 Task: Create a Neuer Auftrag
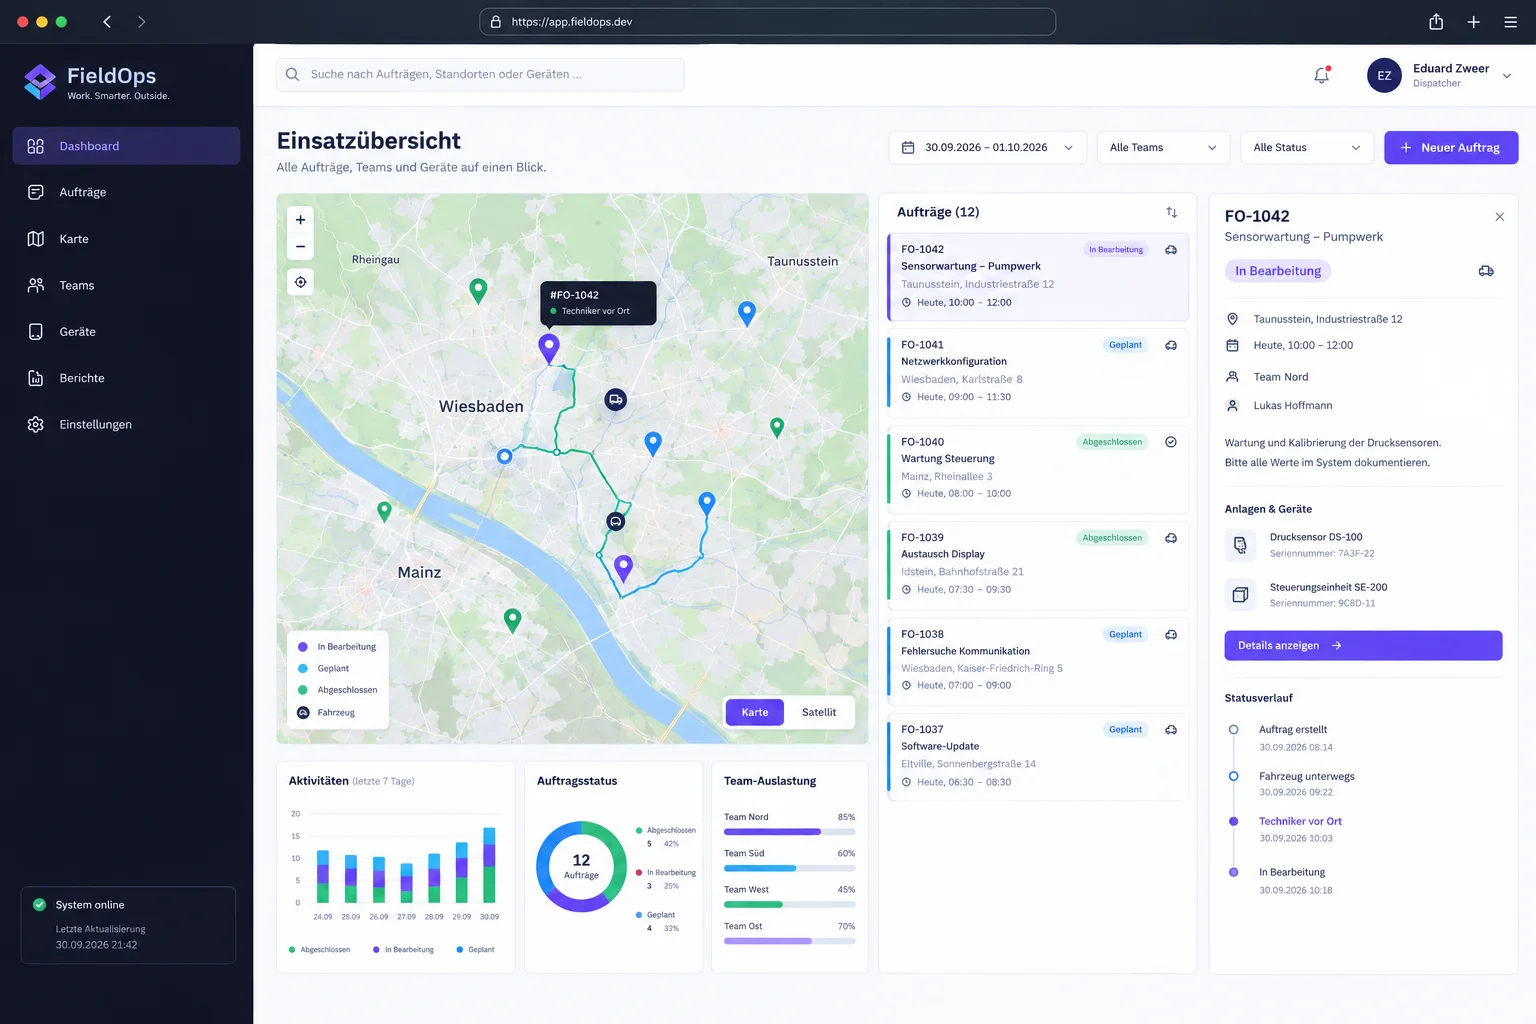coord(1451,148)
